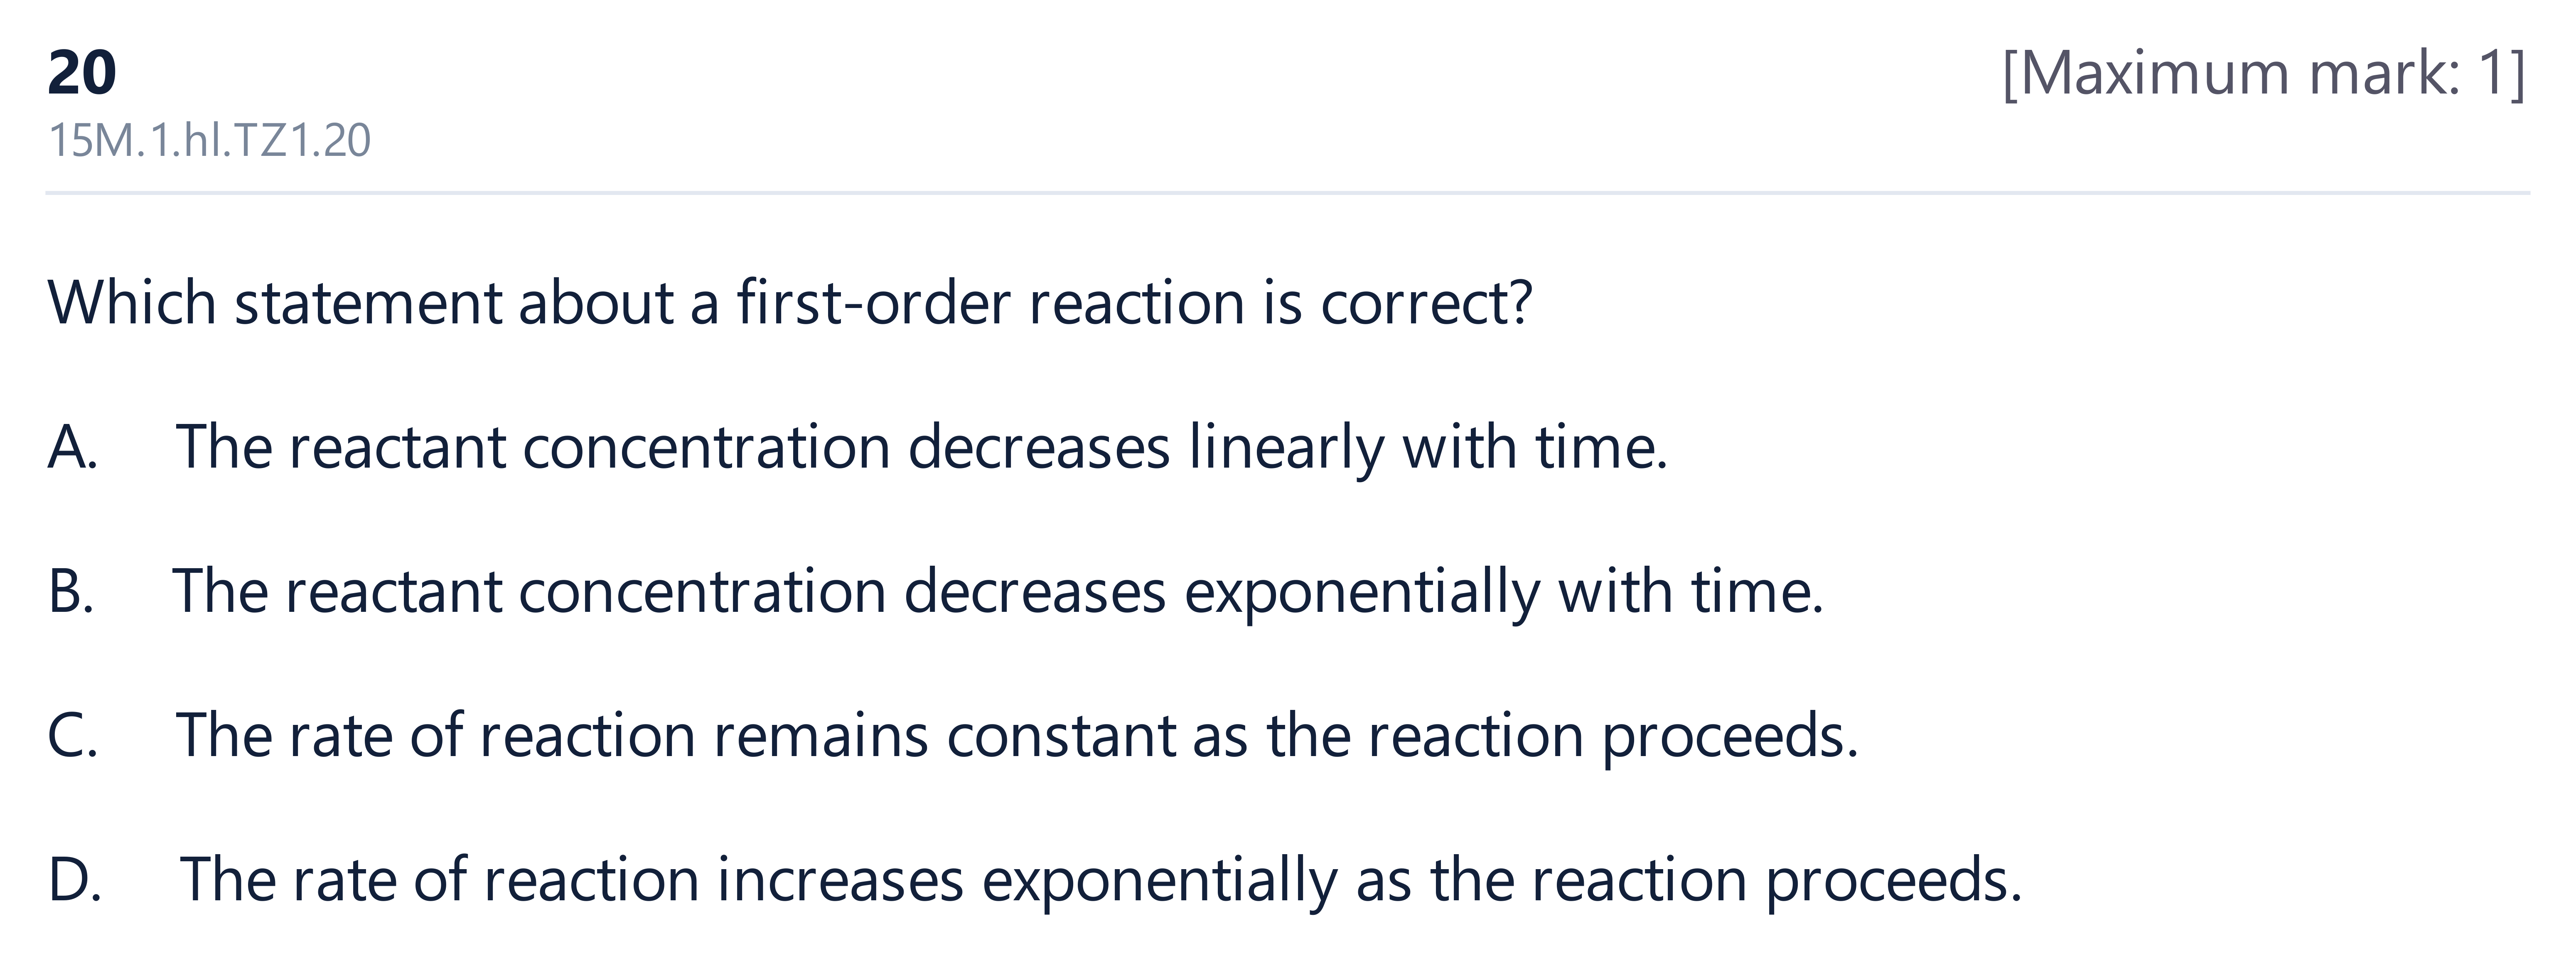The height and width of the screenshot is (956, 2576).
Task: Click the horizontal divider under the header
Action: tap(1288, 192)
